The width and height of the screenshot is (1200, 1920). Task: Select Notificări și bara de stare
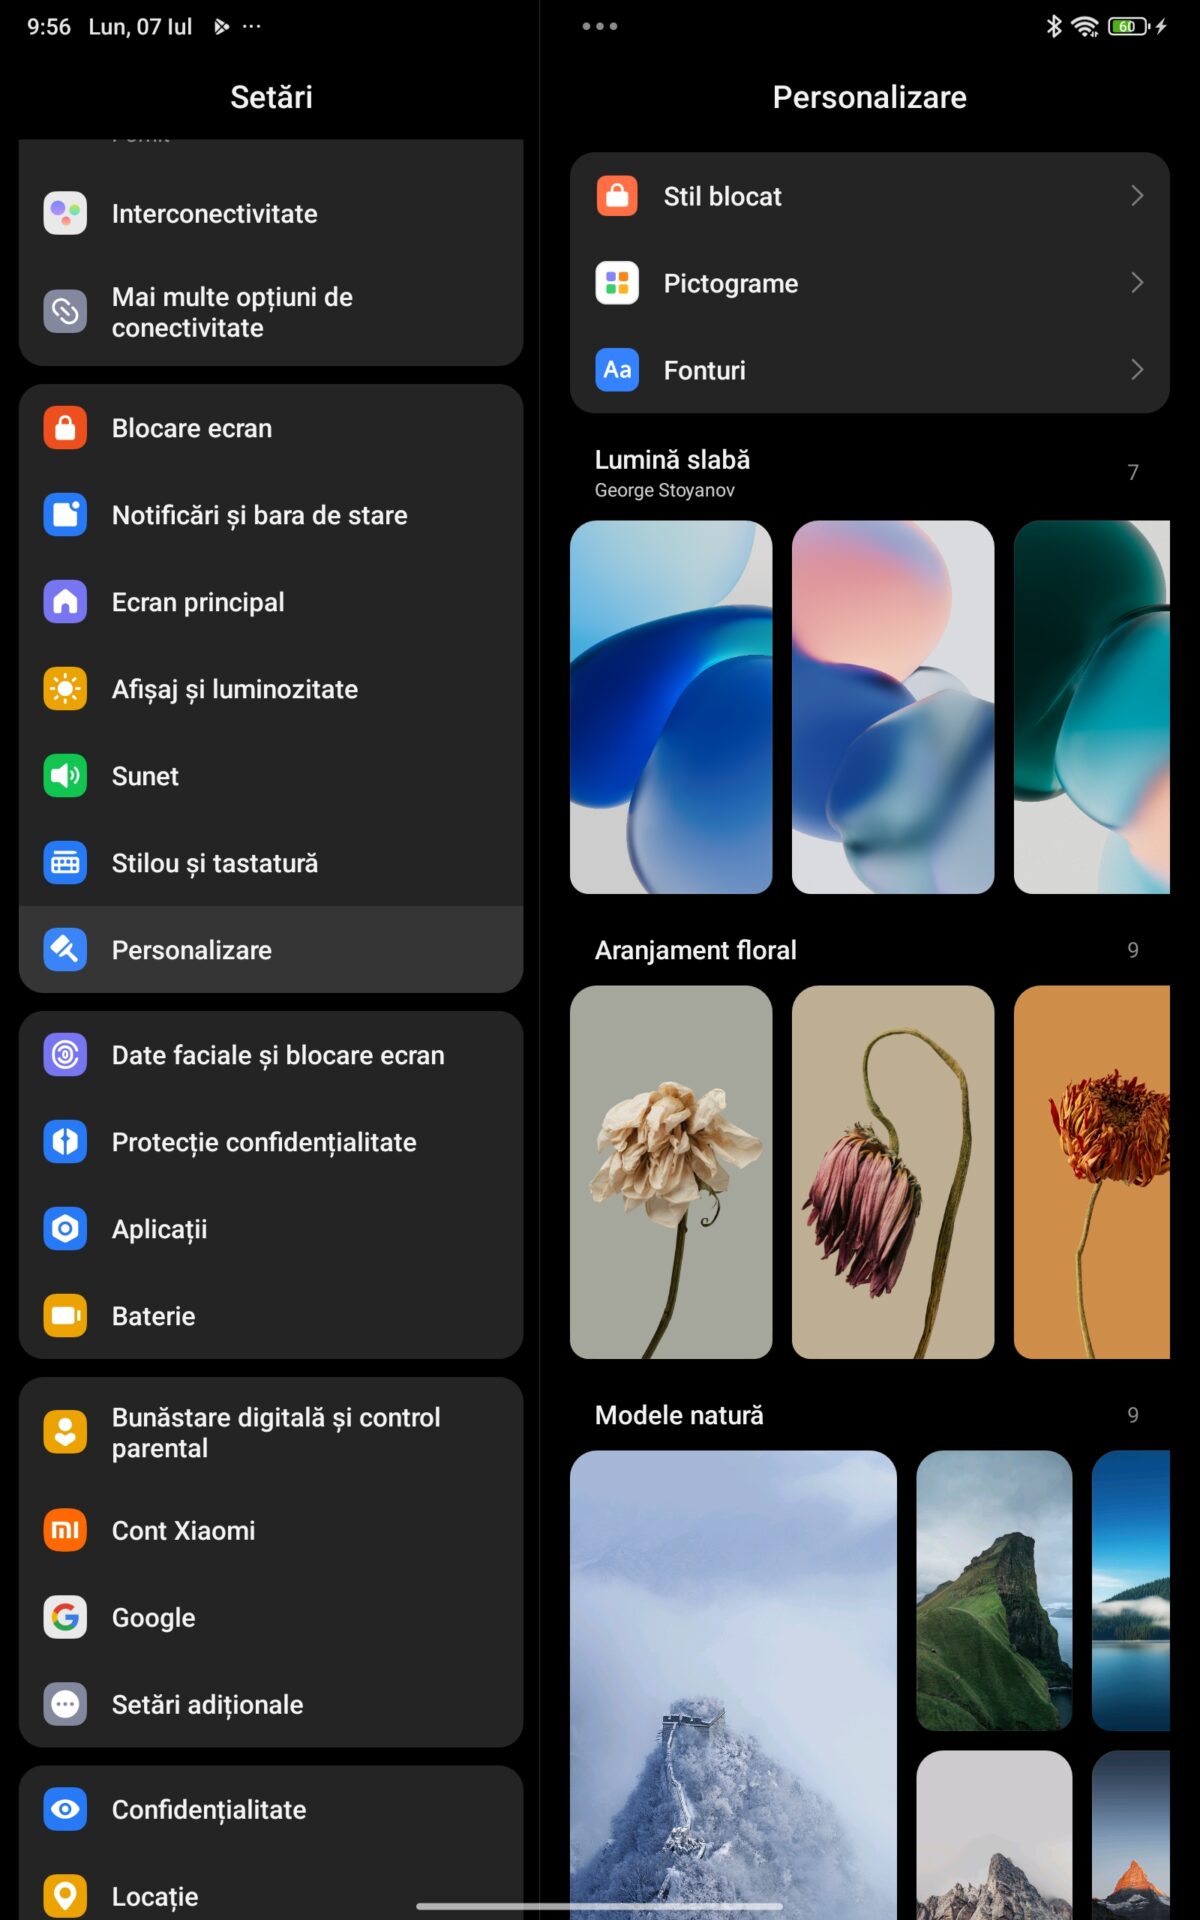260,515
